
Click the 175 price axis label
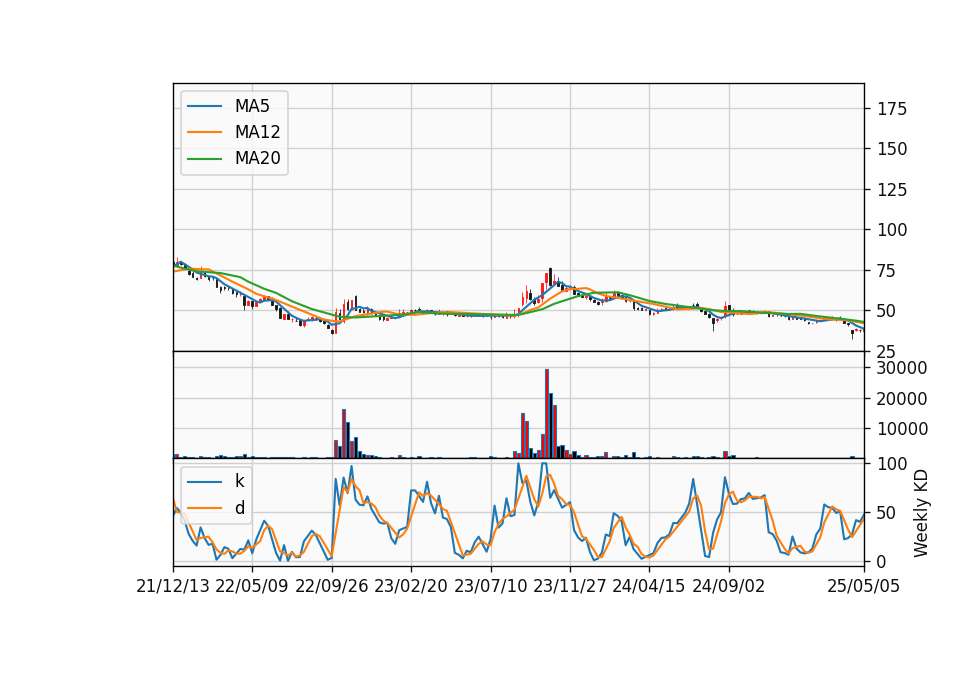point(892,109)
